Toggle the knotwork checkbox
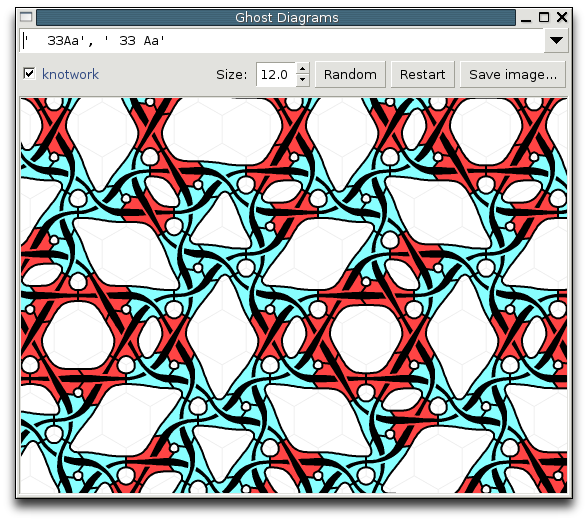This screenshot has height=522, width=588. [29, 74]
